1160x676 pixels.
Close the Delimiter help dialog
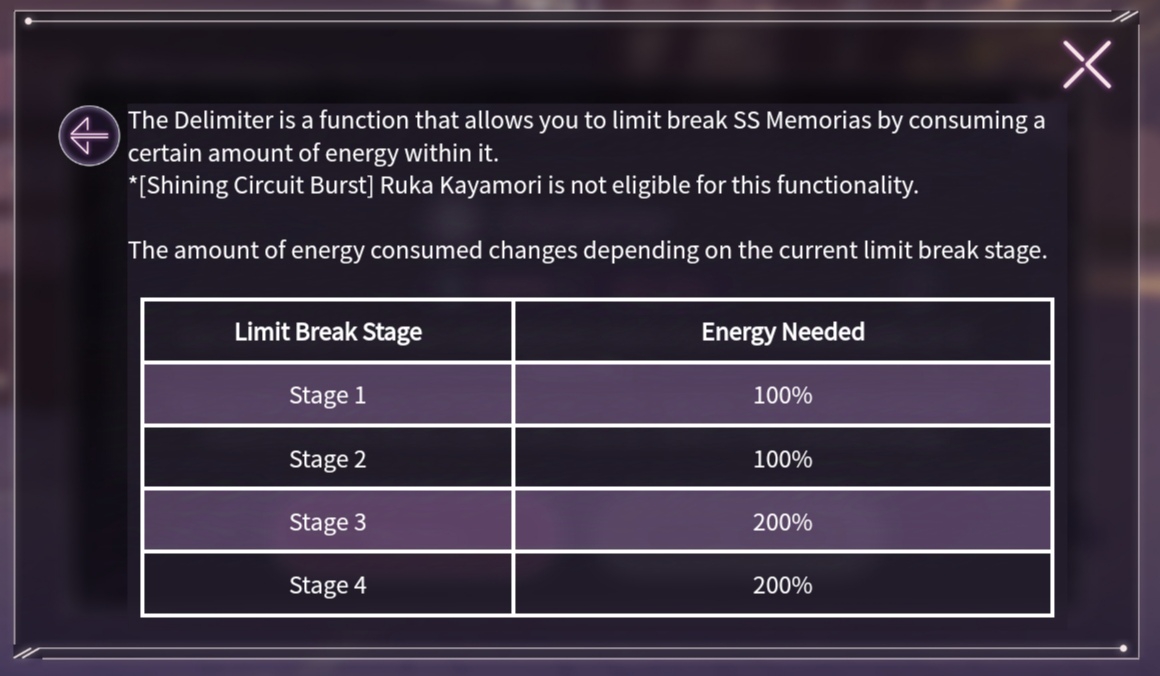pyautogui.click(x=1087, y=65)
